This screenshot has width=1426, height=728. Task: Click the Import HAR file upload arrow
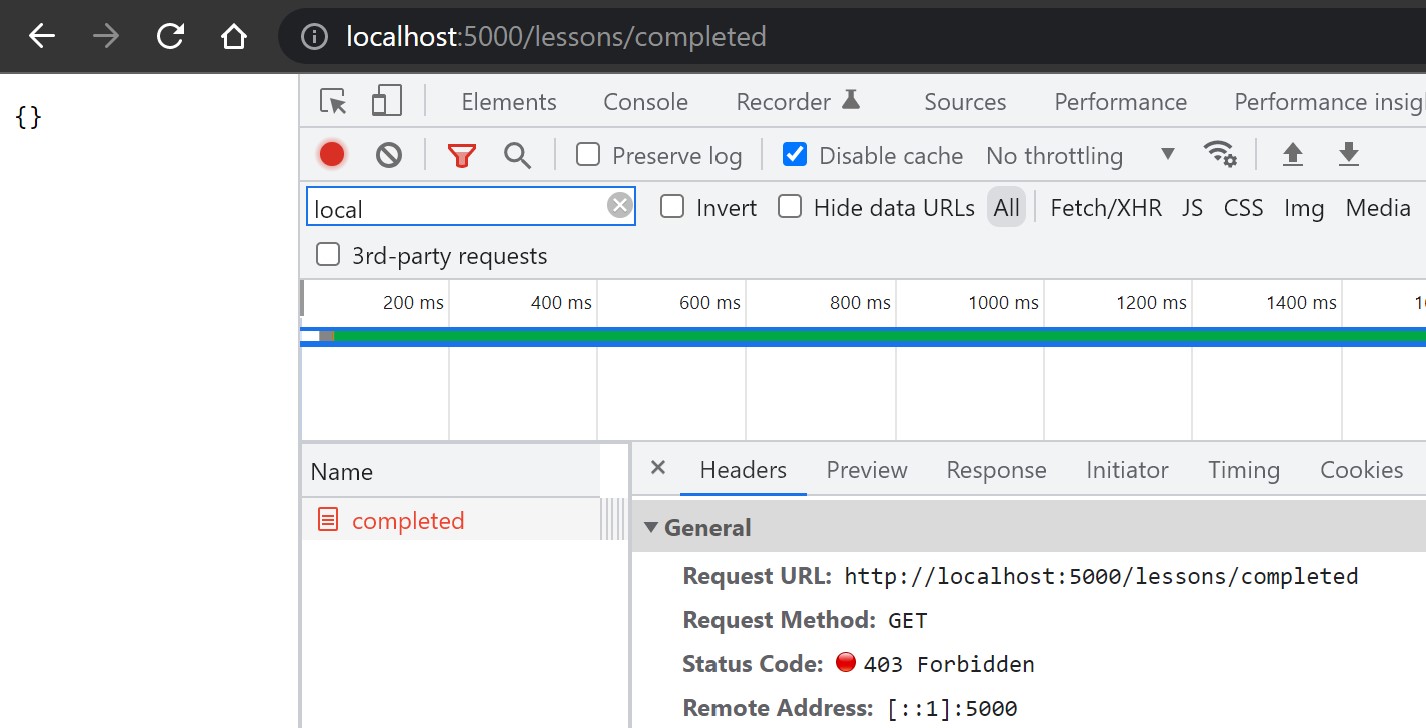click(1293, 154)
